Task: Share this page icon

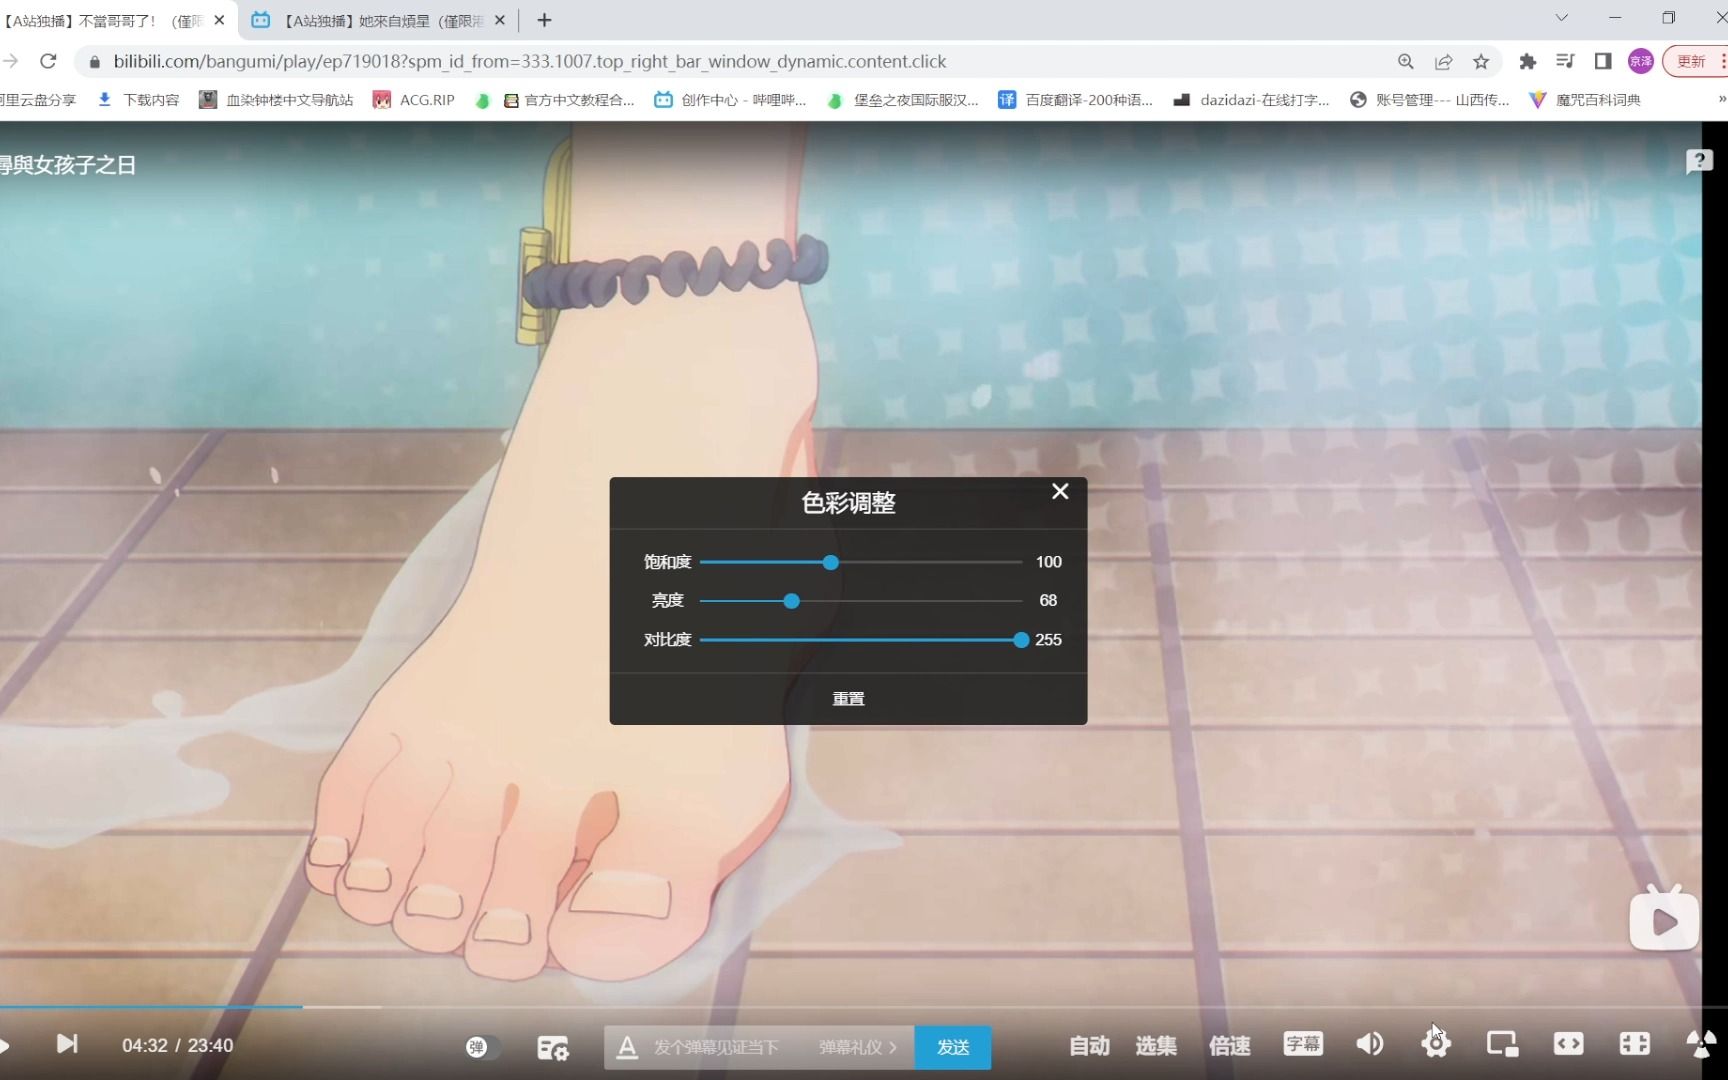Action: [x=1443, y=61]
